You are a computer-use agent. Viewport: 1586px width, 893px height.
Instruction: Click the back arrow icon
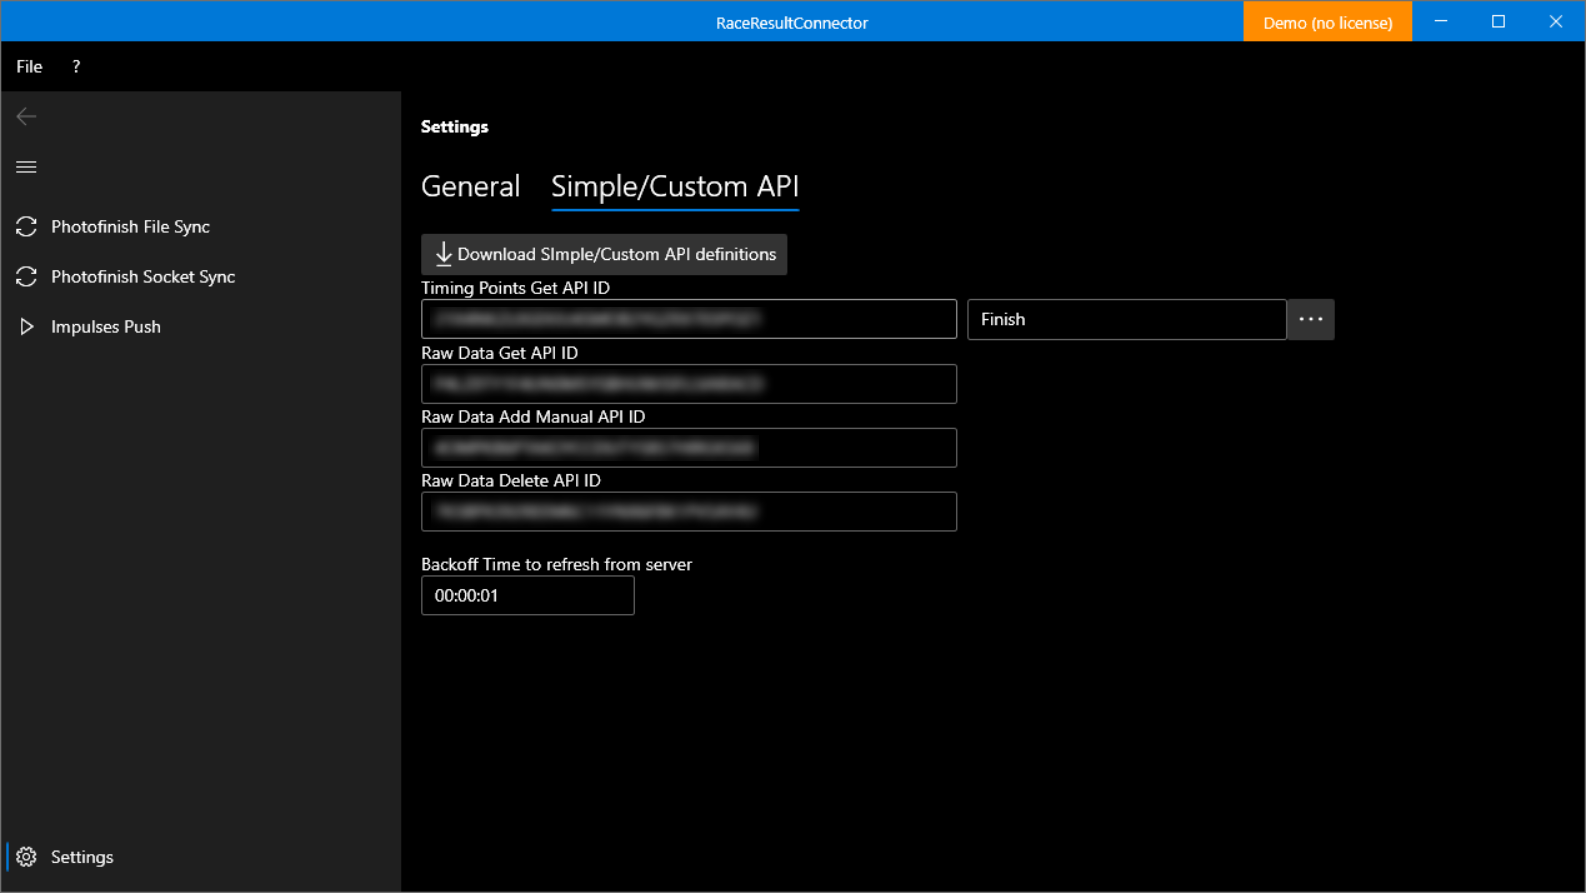[26, 117]
